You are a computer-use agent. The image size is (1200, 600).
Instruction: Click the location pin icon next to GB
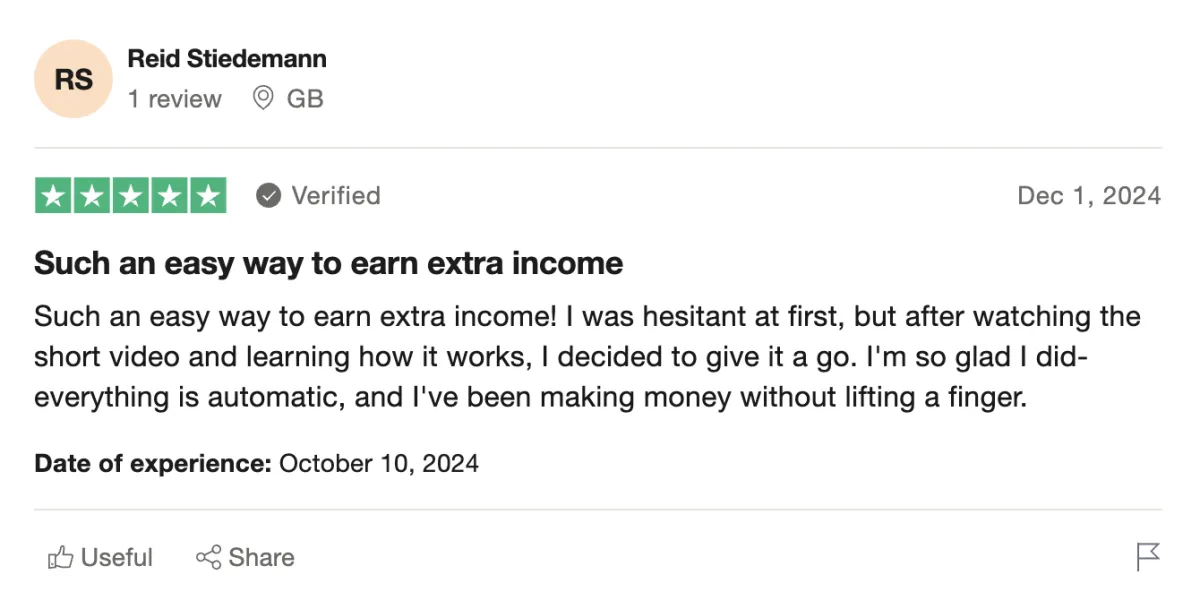point(263,98)
